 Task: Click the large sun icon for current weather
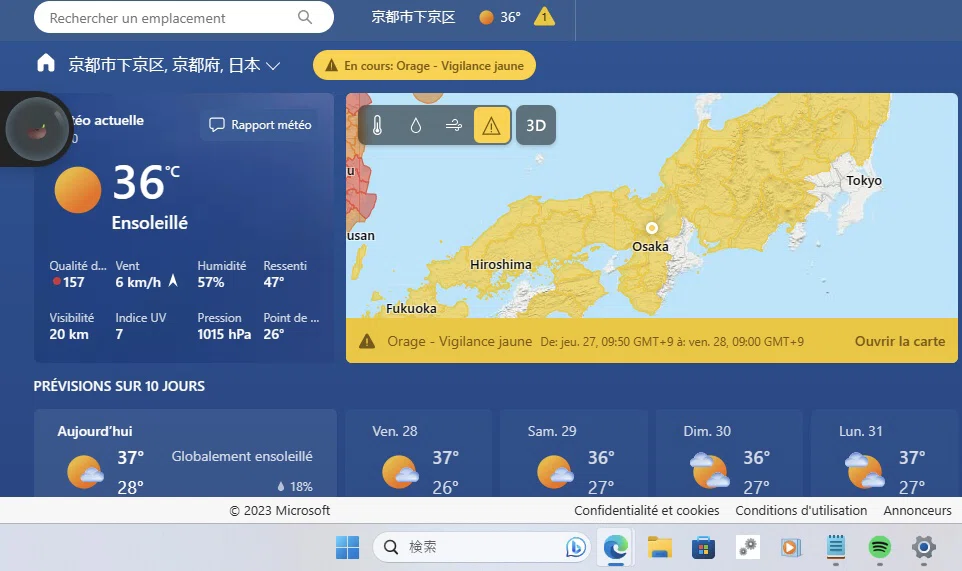click(x=78, y=190)
